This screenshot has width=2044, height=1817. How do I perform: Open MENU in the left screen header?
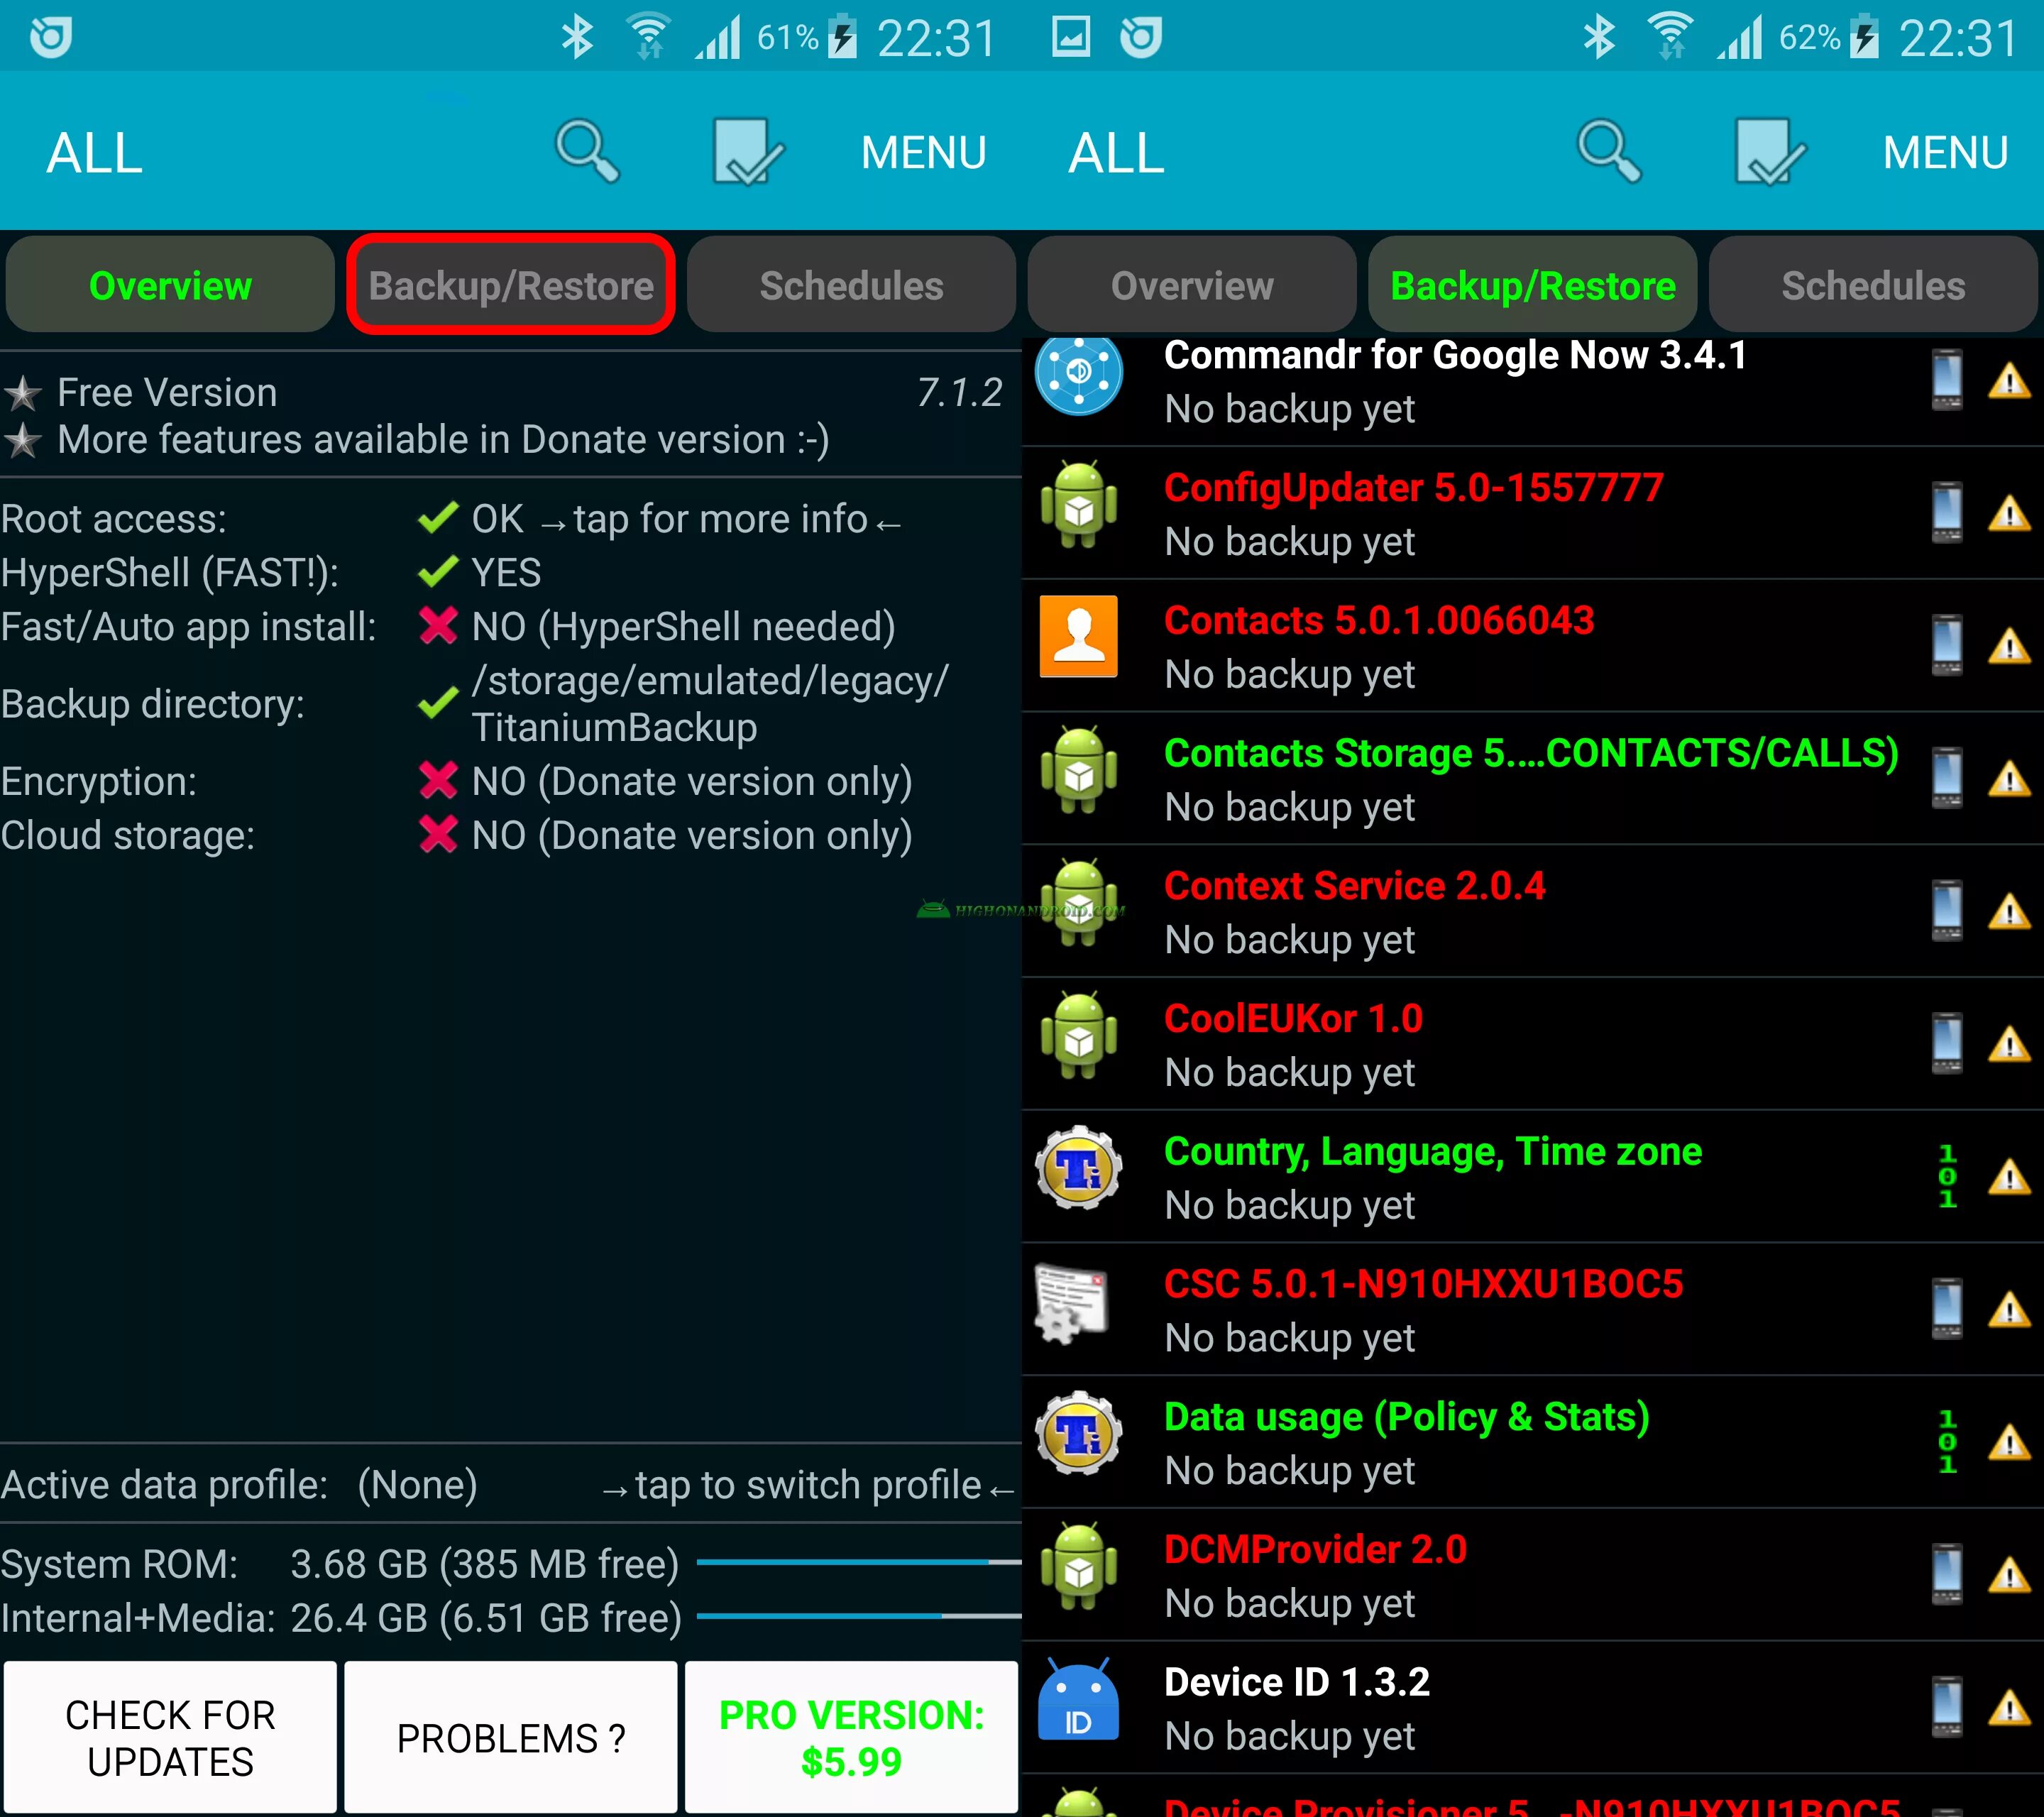923,153
